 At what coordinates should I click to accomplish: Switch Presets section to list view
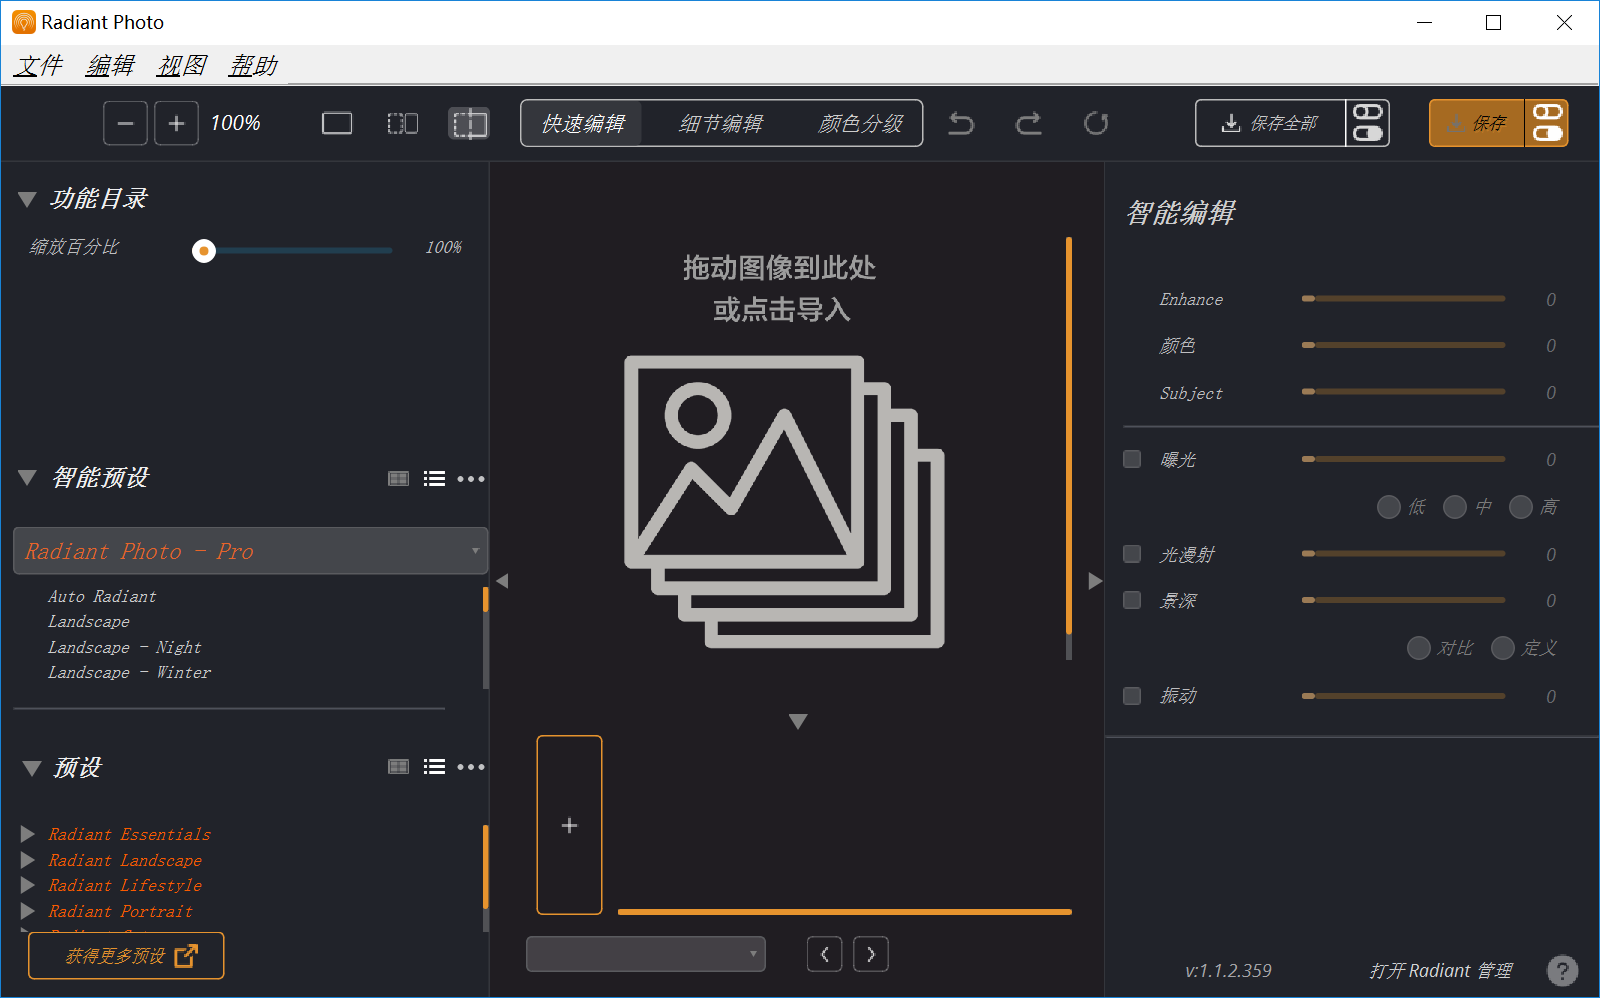pos(434,767)
